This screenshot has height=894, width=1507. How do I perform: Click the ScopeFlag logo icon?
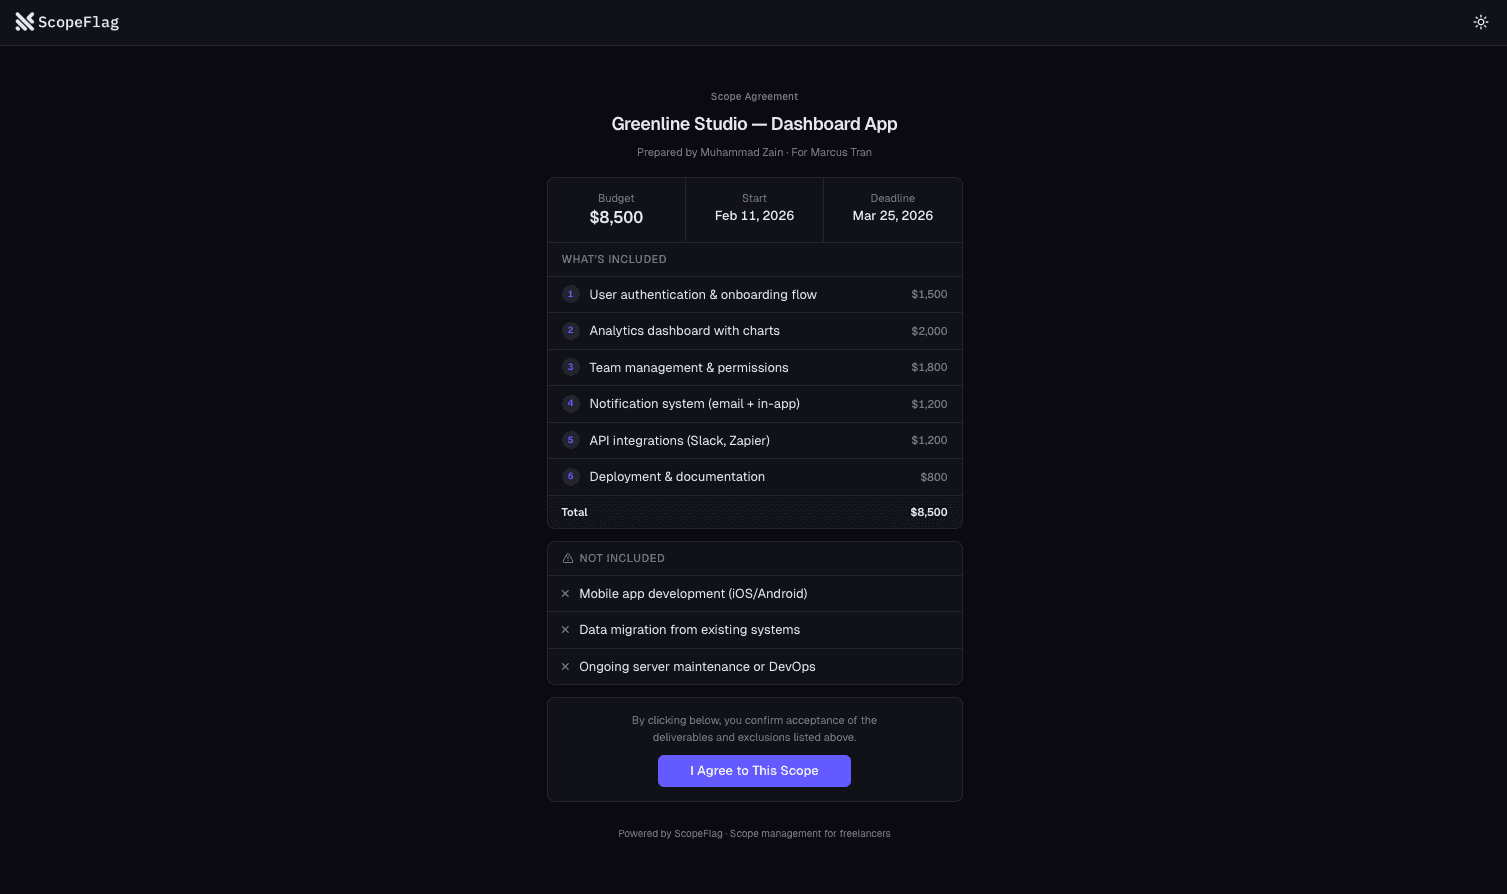pyautogui.click(x=24, y=21)
